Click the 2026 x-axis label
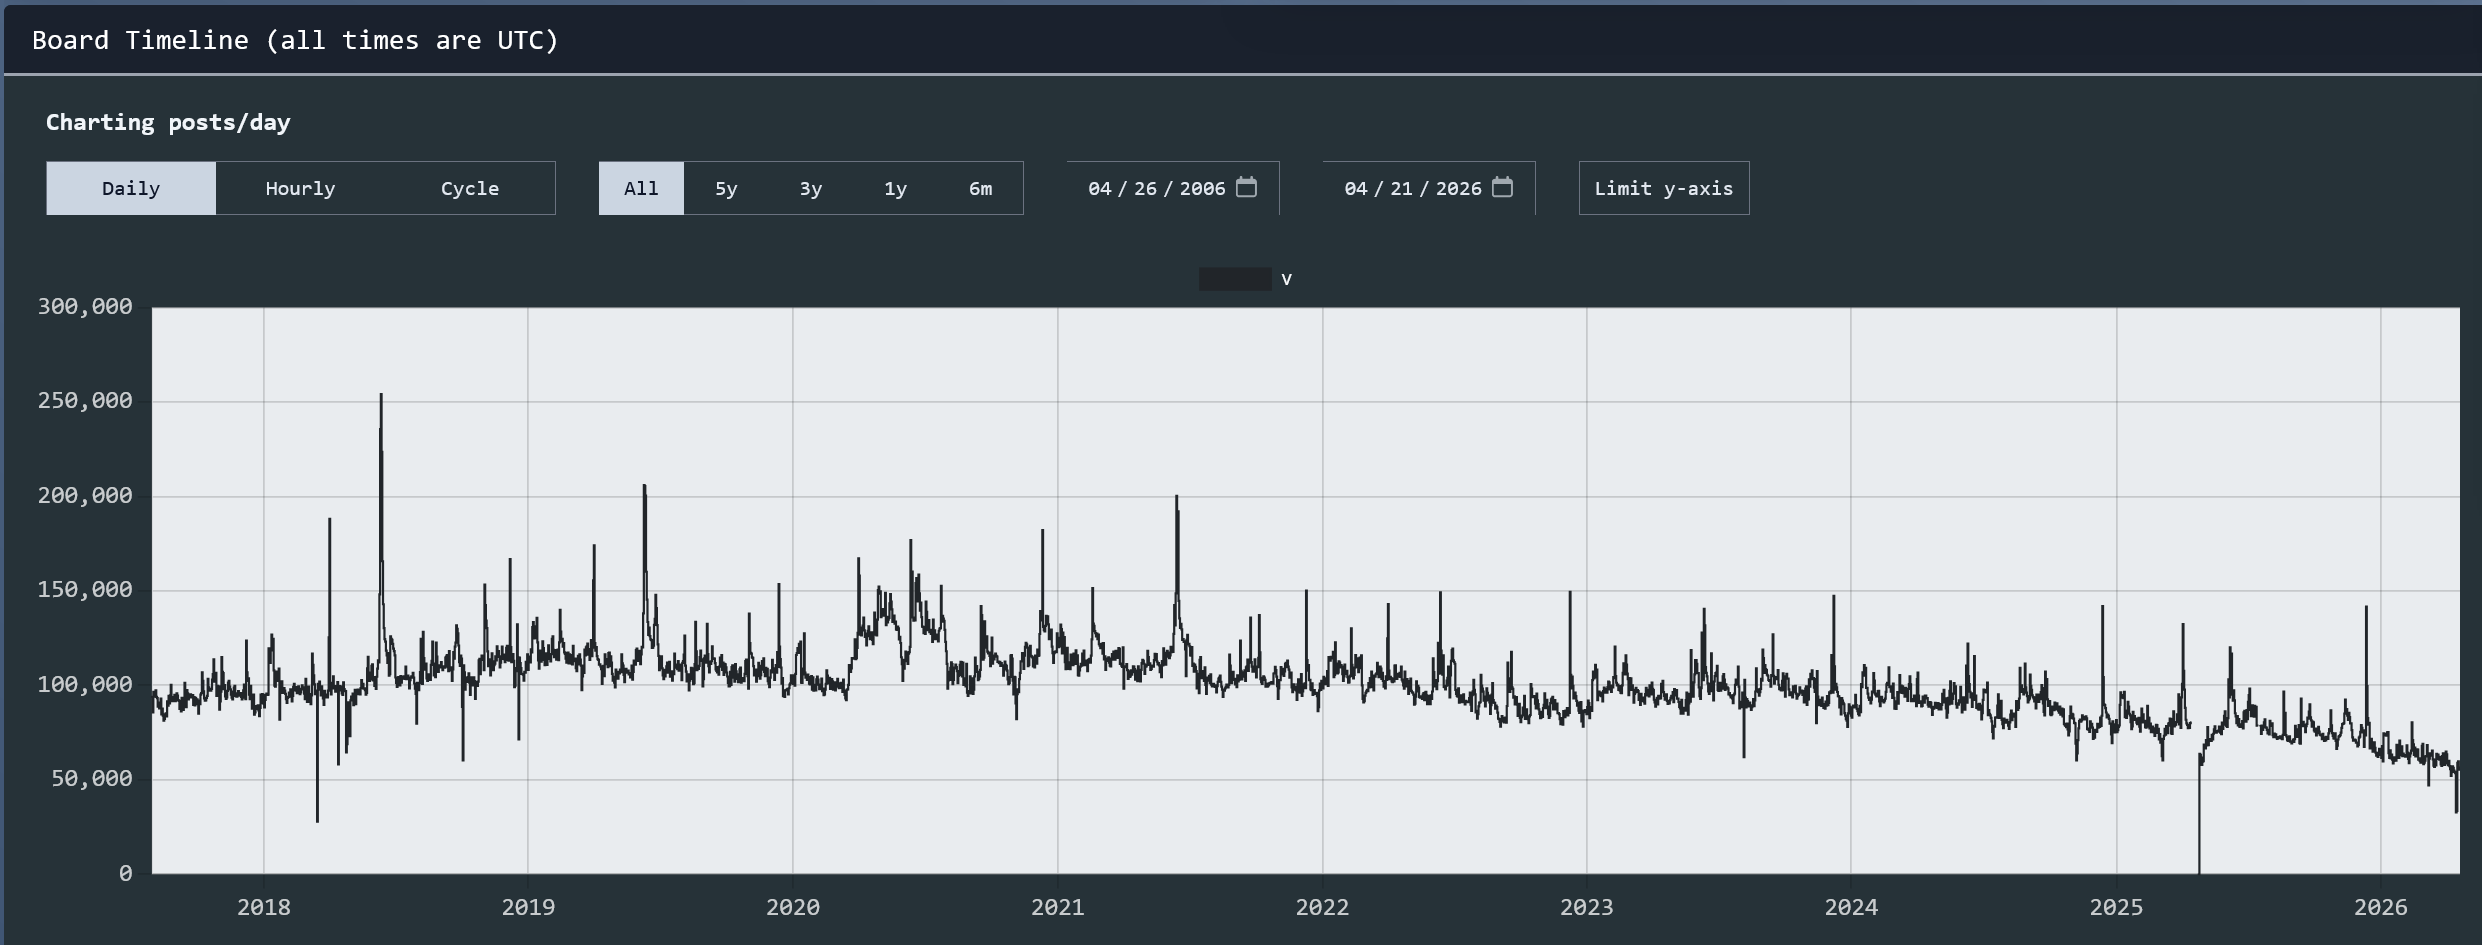The height and width of the screenshot is (945, 2482). 2381,907
